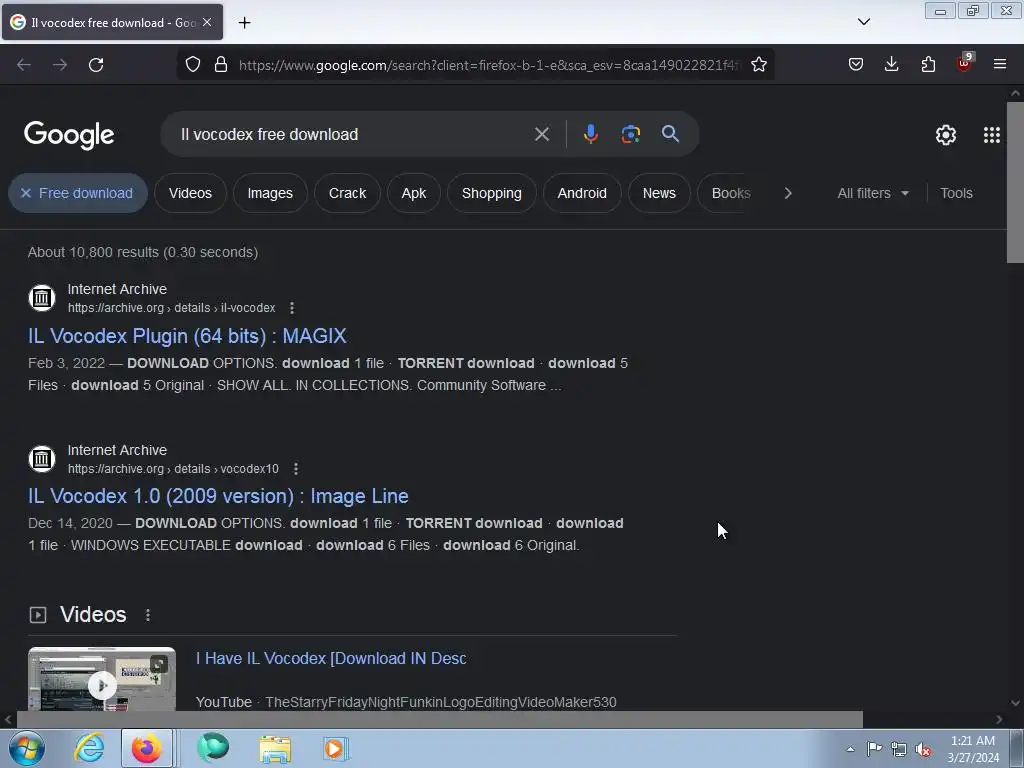The width and height of the screenshot is (1024, 768).
Task: Select the News filter chip
Action: pos(659,193)
